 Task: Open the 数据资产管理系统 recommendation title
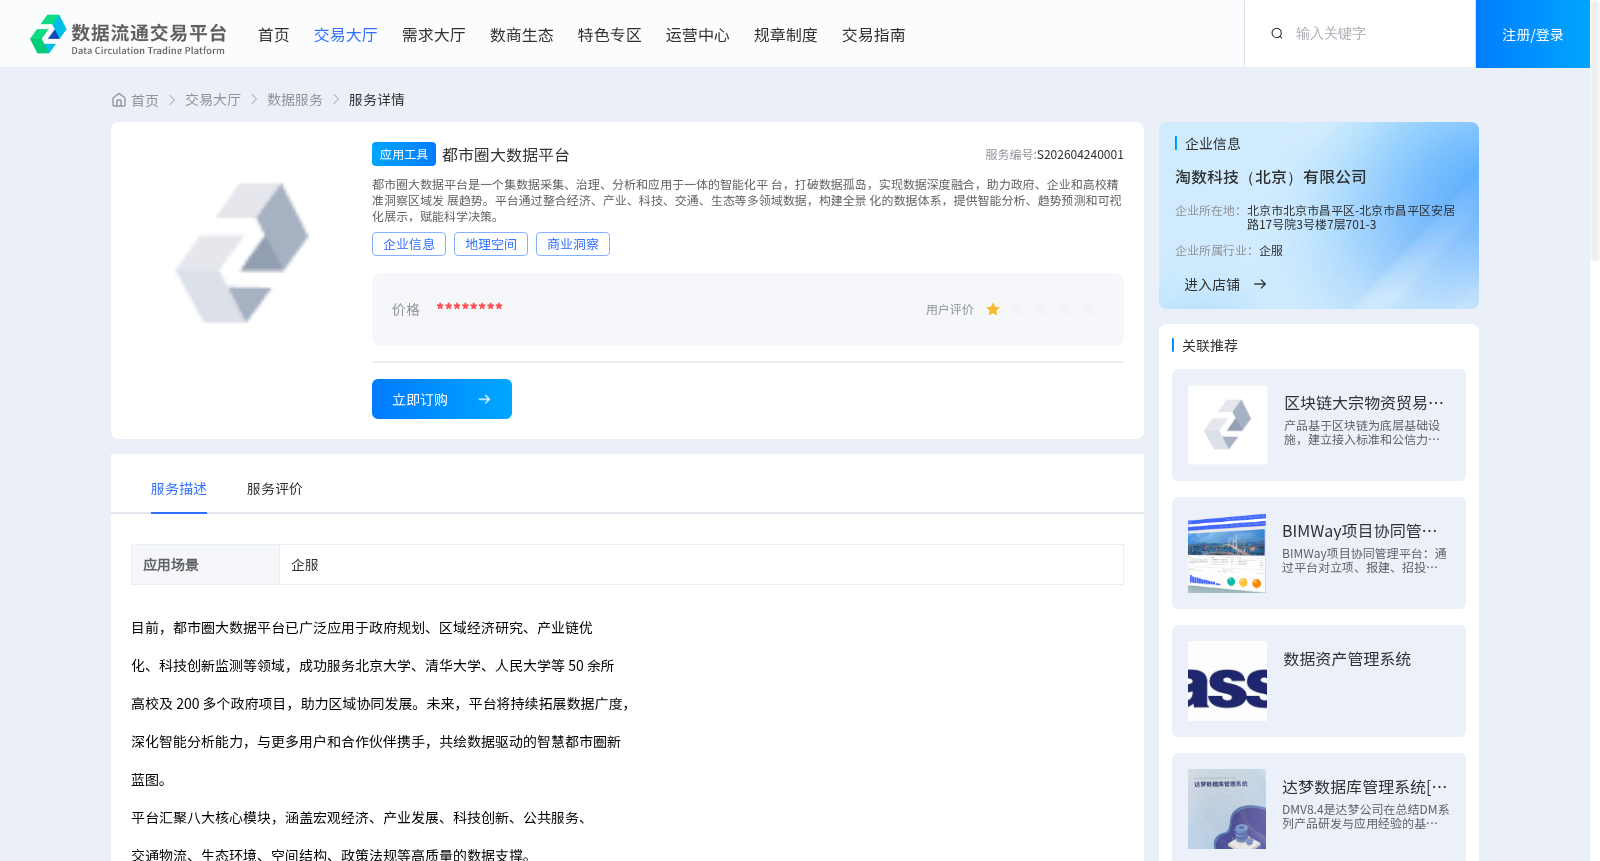click(1347, 659)
